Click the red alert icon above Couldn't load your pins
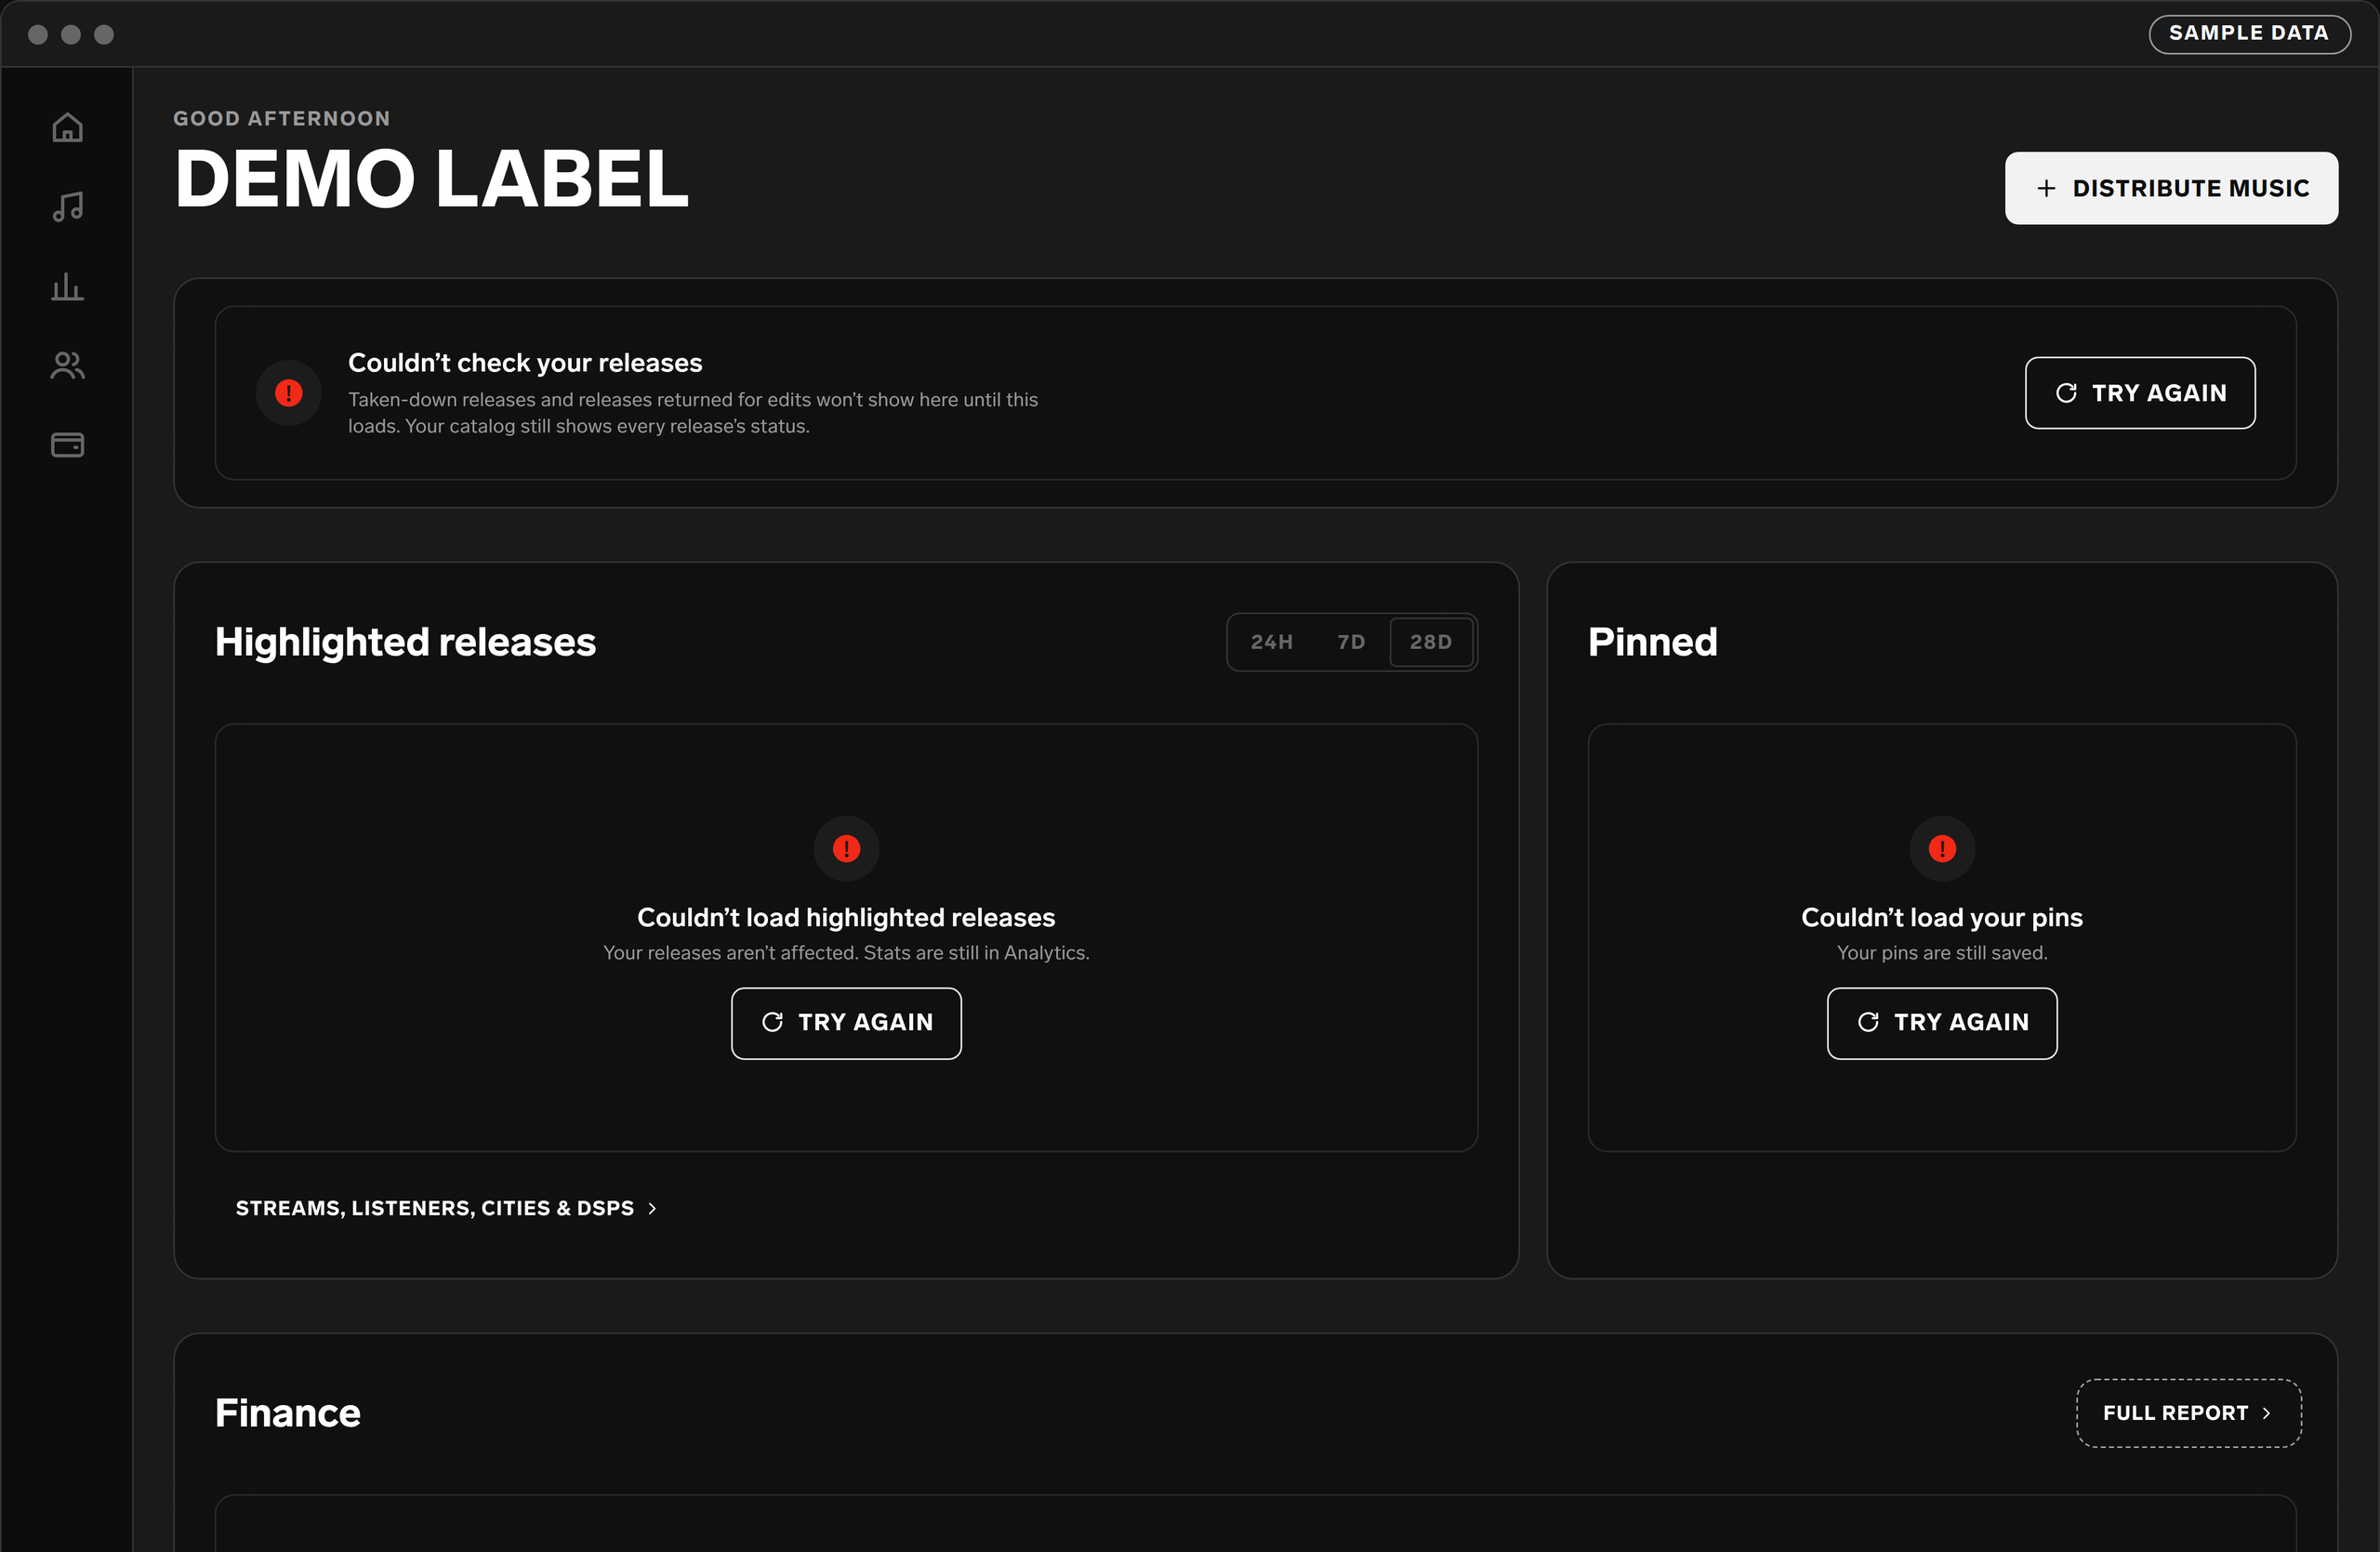 coord(1942,849)
